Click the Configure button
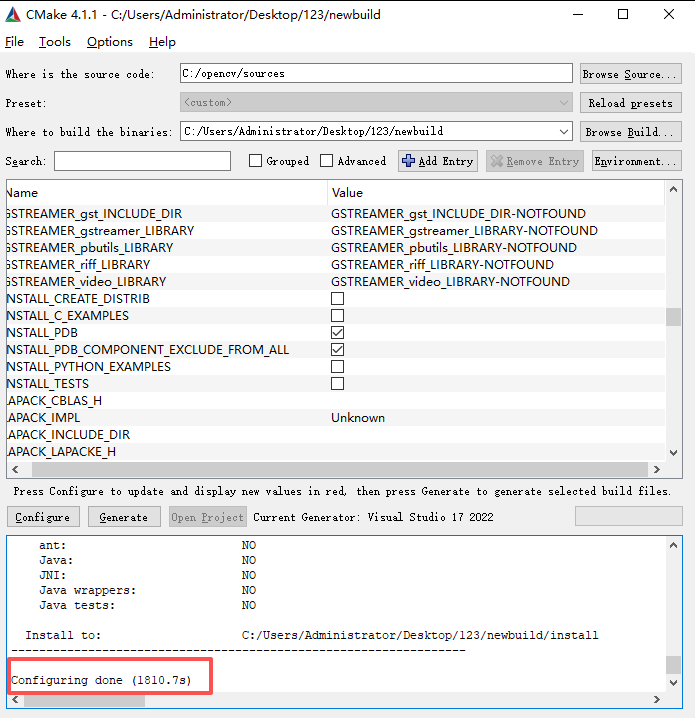This screenshot has width=695, height=718. [x=43, y=517]
